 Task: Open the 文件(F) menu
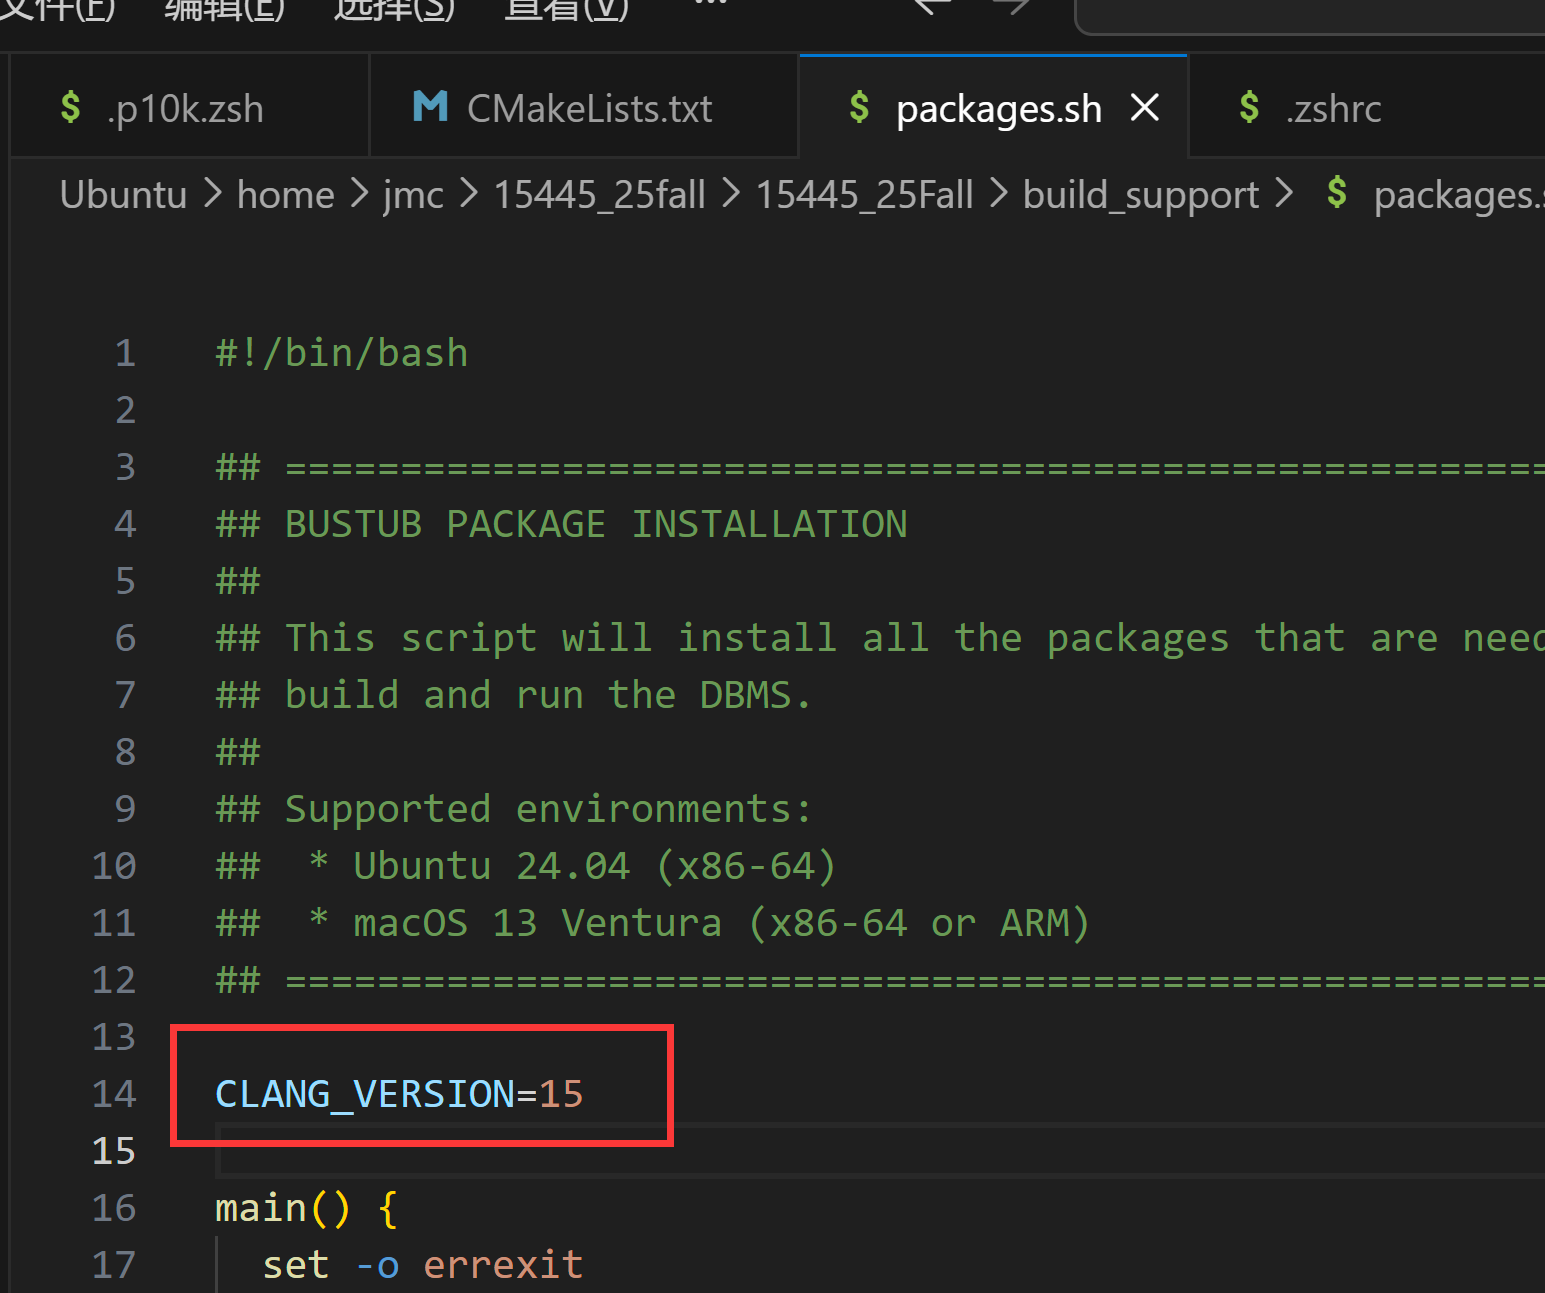click(56, 10)
